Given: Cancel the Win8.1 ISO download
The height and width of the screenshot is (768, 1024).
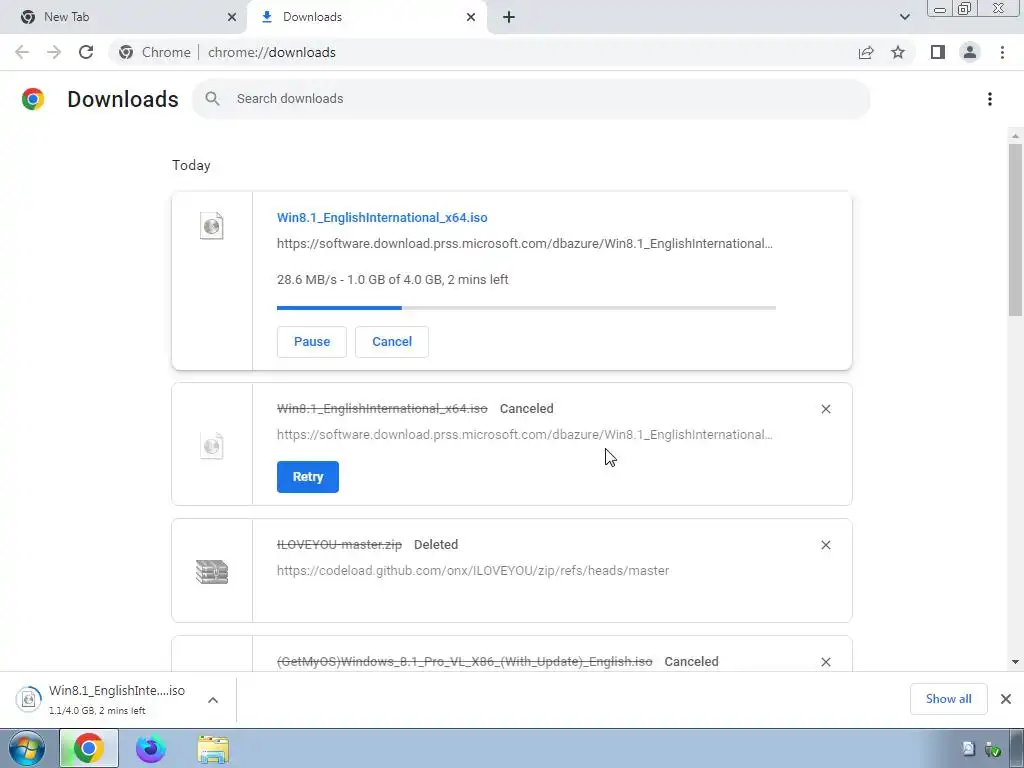Looking at the screenshot, I should [392, 342].
